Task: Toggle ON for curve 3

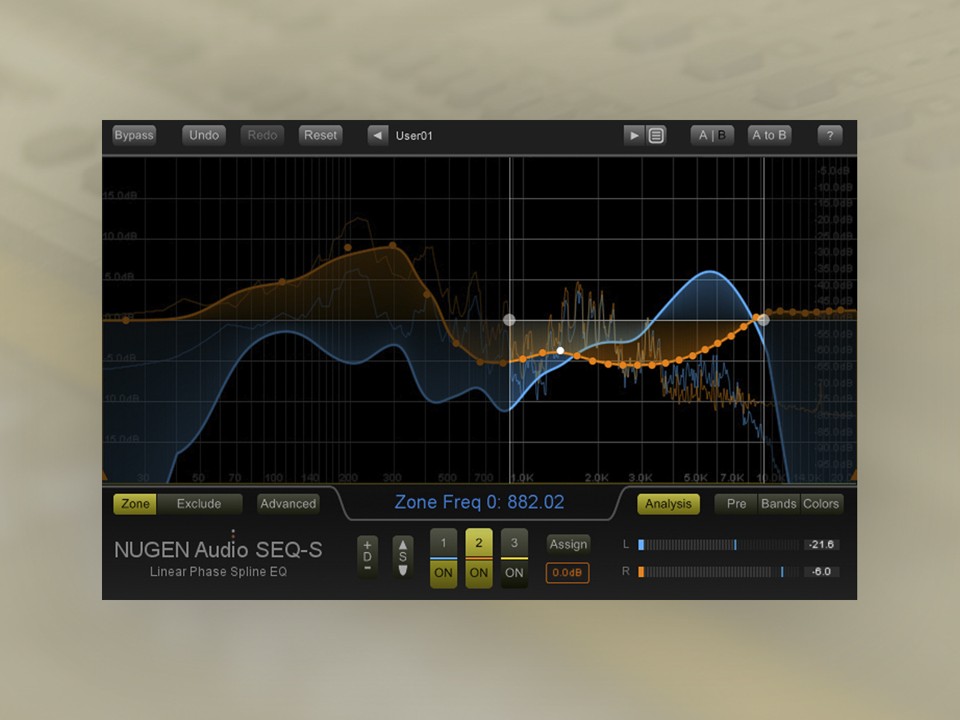Action: 514,574
